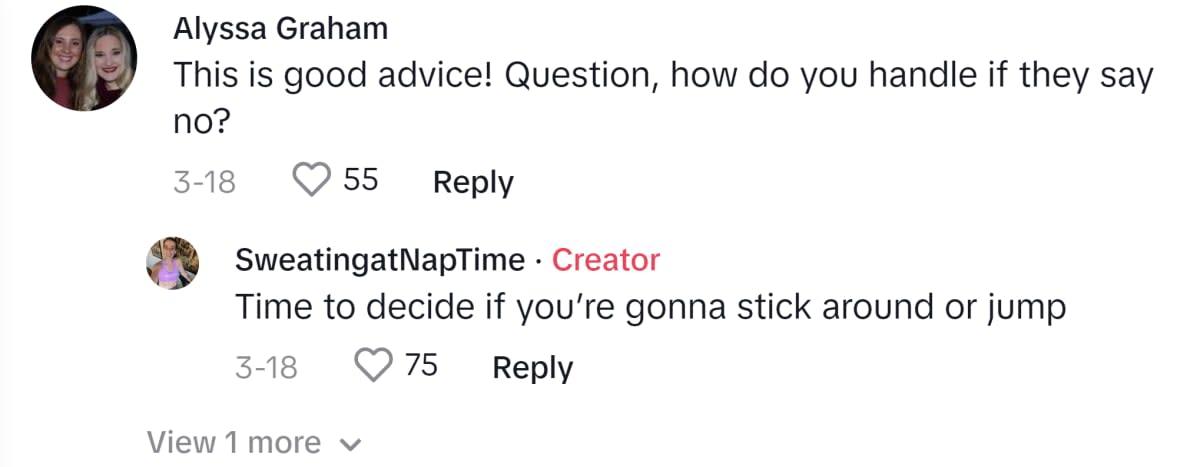Tap the heart on SweatingatNapTime's reply
This screenshot has height=467, width=1200.
(373, 366)
